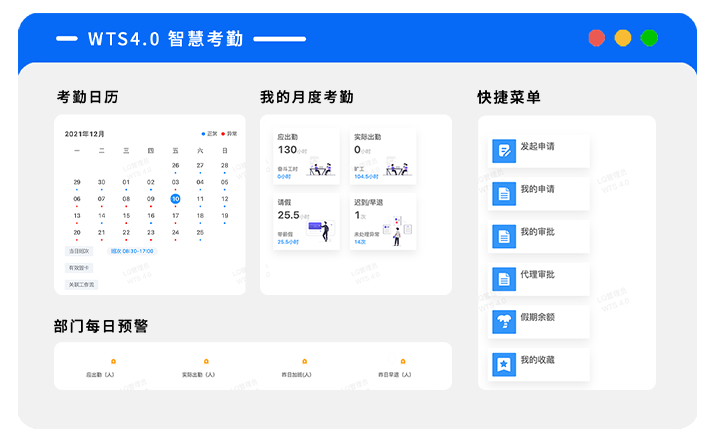Image resolution: width=715 pixels, height=440 pixels.
Task: Open the 14次 unprocessed exceptions link
Action: click(x=359, y=242)
